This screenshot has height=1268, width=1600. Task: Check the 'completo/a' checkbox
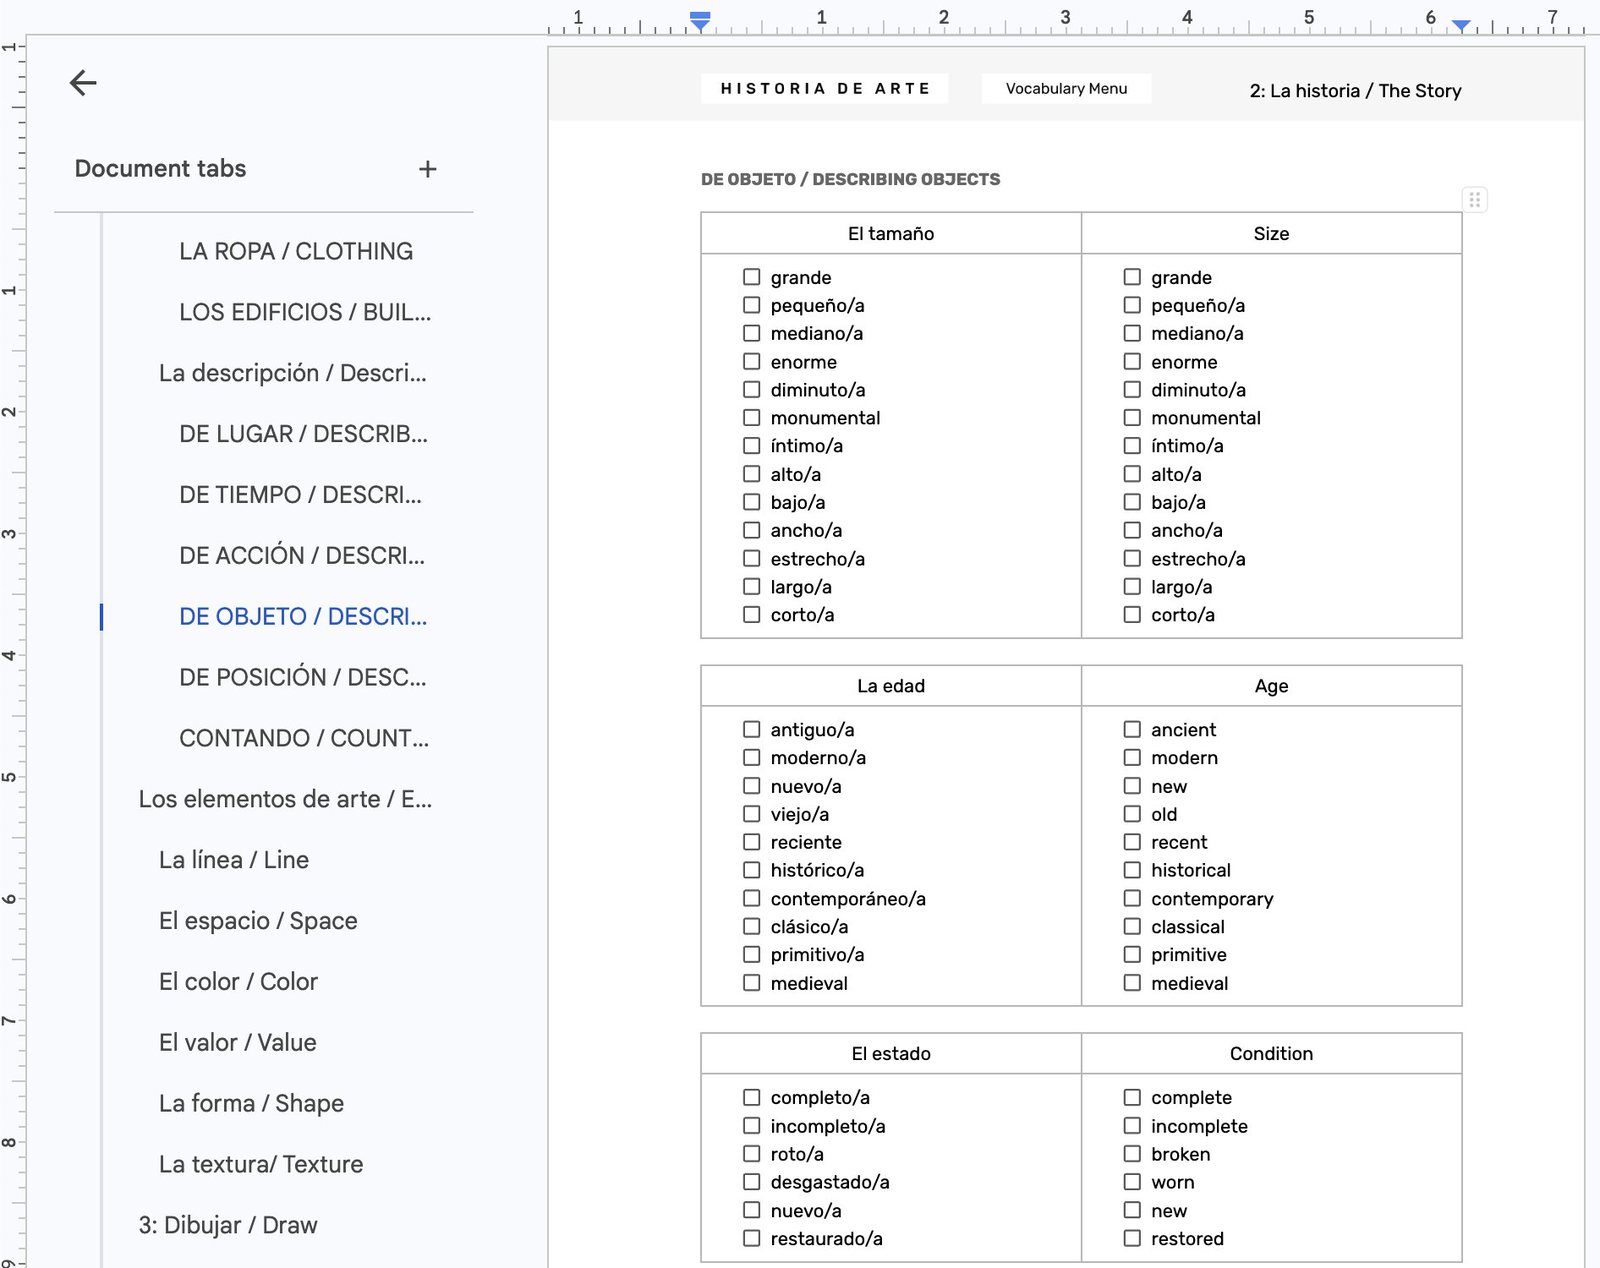tap(752, 1098)
